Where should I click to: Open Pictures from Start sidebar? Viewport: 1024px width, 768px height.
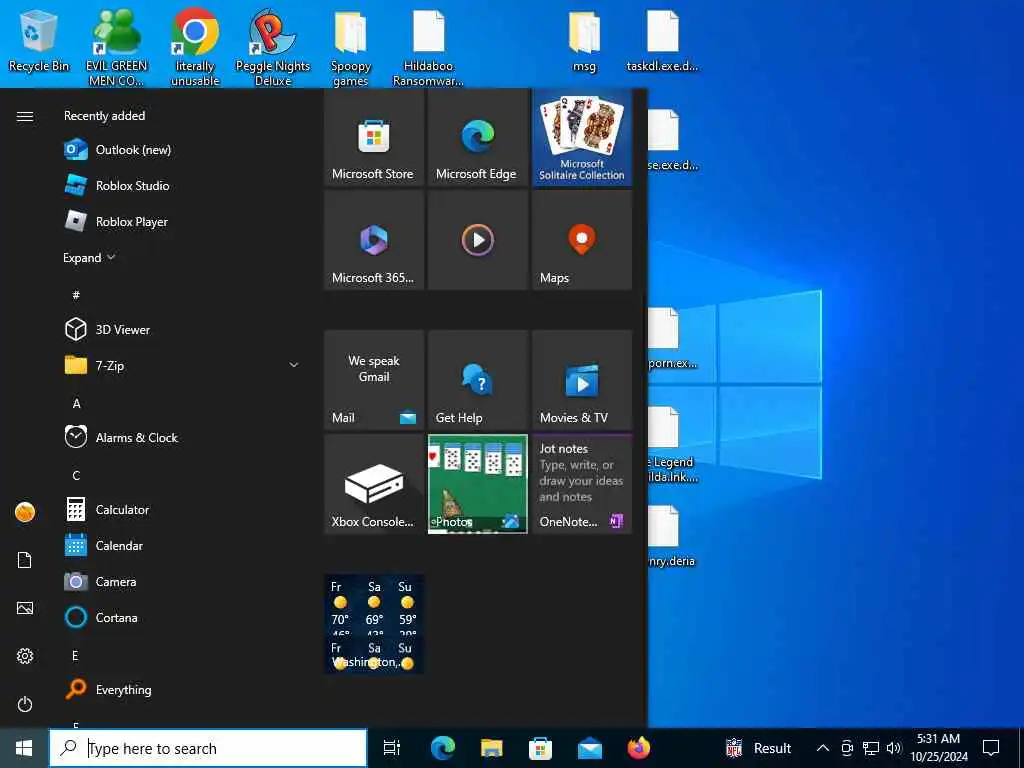pyautogui.click(x=25, y=608)
